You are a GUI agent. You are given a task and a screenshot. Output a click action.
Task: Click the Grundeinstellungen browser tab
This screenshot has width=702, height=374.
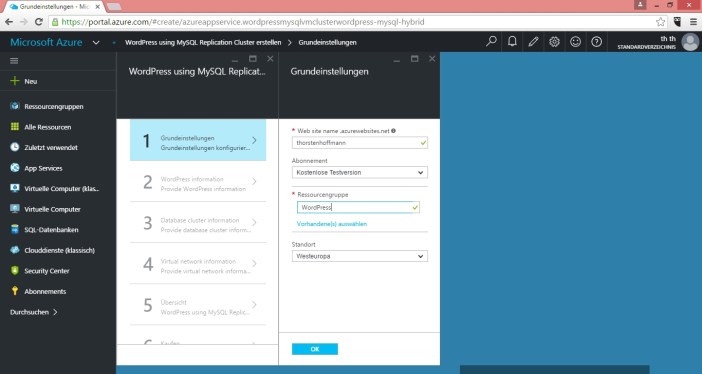[53, 7]
